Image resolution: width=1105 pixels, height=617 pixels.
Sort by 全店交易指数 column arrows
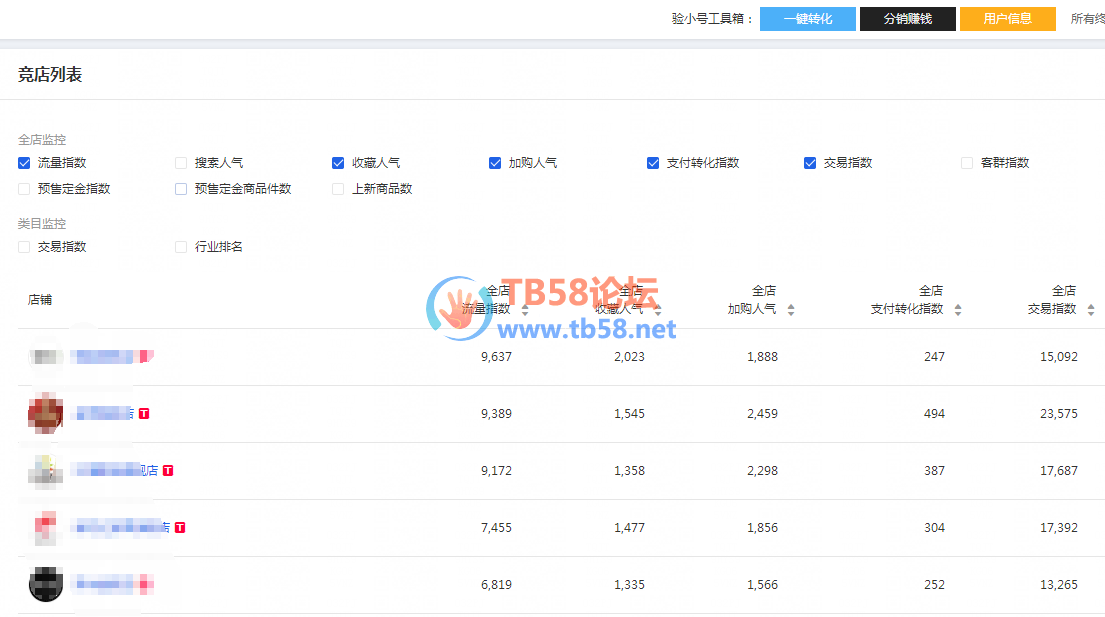tap(1091, 310)
